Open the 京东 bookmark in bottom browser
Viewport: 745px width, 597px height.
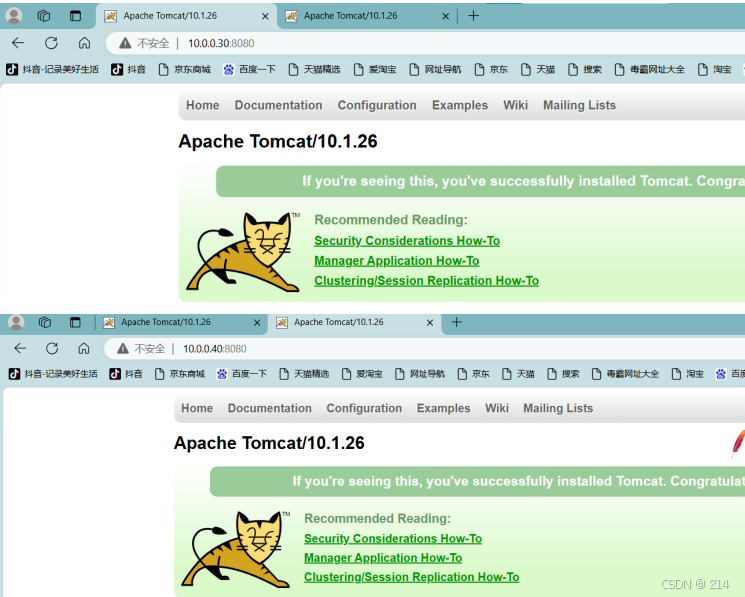pos(473,374)
